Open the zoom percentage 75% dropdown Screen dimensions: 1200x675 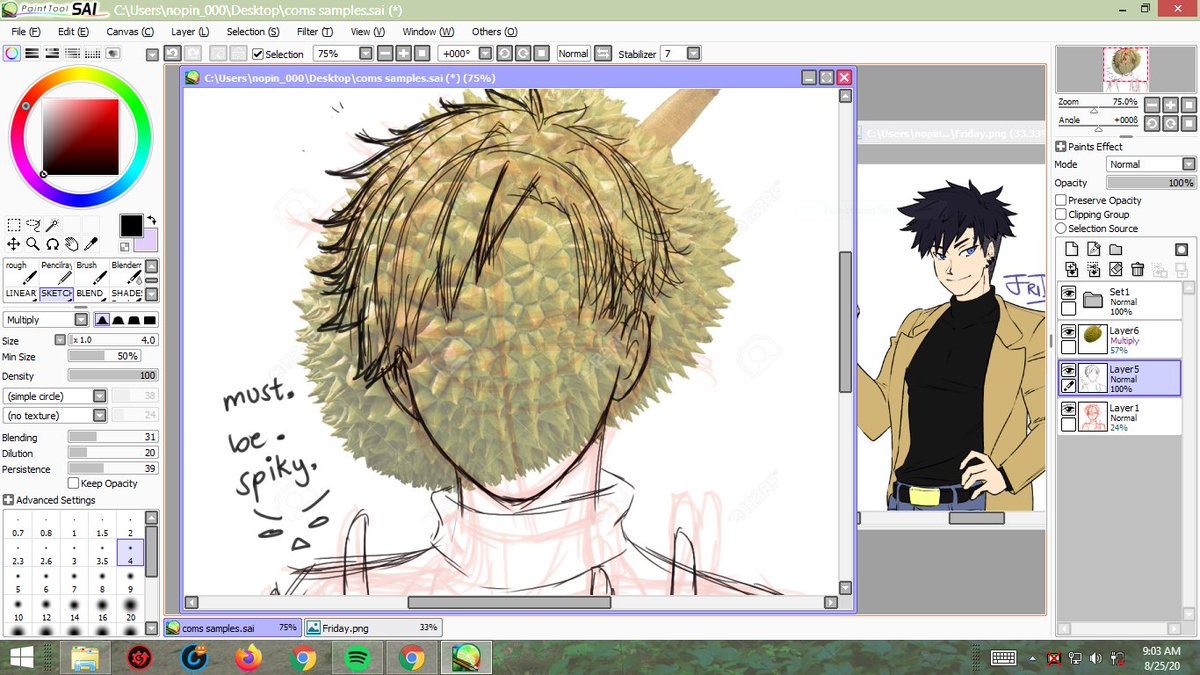click(365, 53)
